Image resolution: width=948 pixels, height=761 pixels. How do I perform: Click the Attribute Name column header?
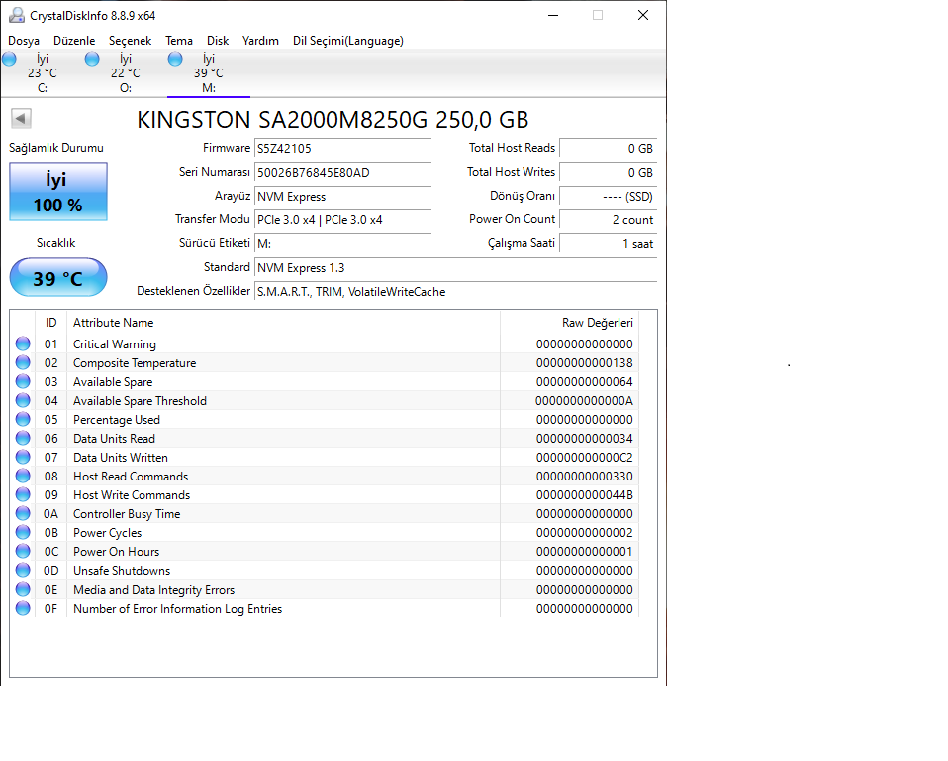tap(284, 323)
